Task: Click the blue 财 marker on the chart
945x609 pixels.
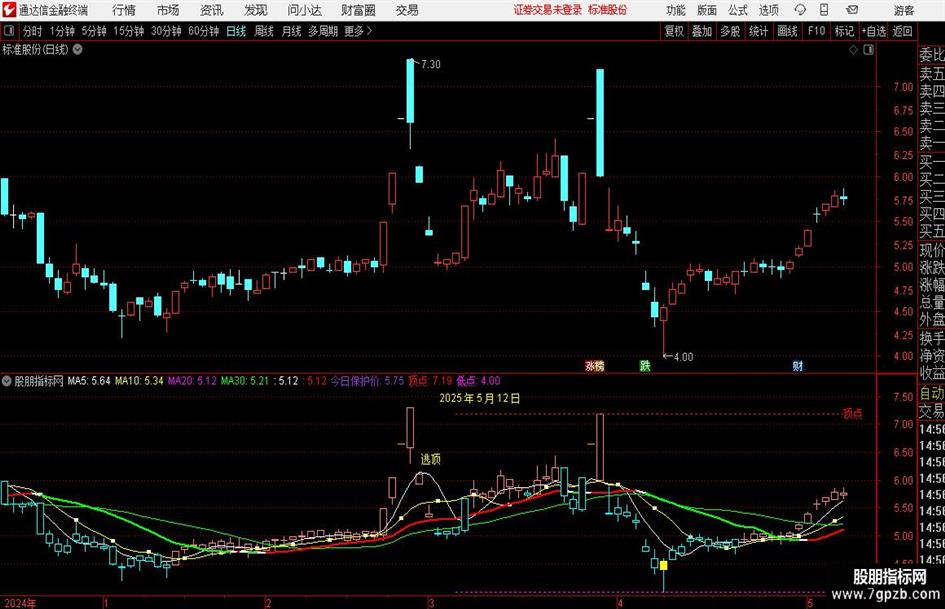Action: pos(797,366)
